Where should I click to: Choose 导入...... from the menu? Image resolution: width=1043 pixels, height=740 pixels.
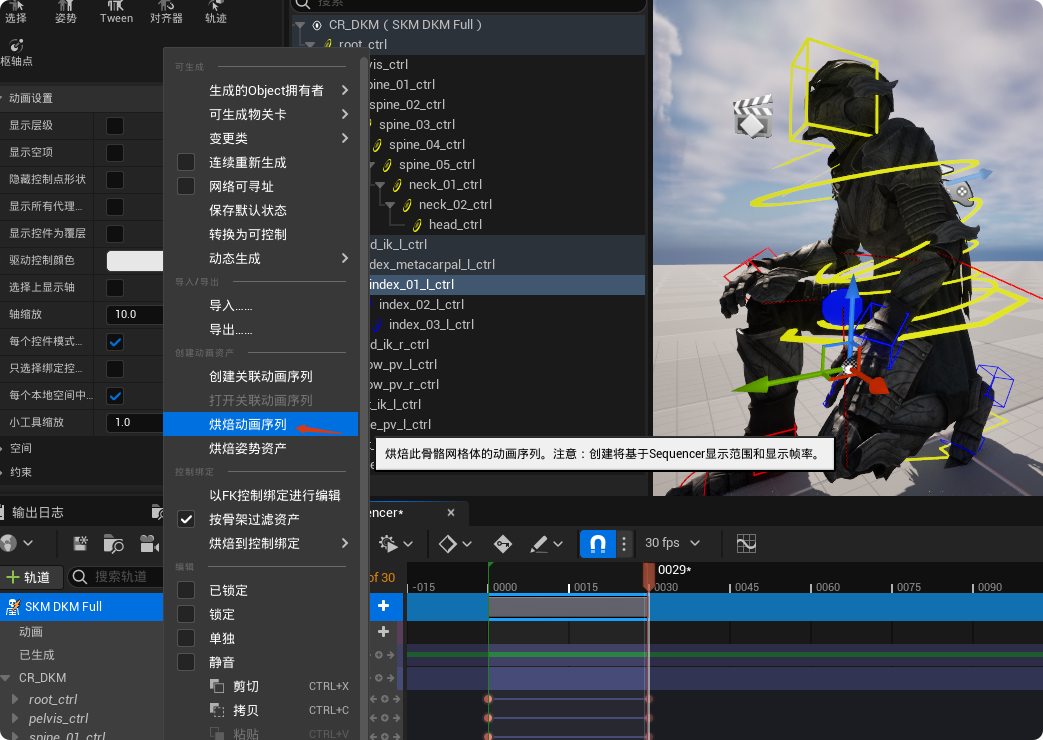tap(261, 306)
